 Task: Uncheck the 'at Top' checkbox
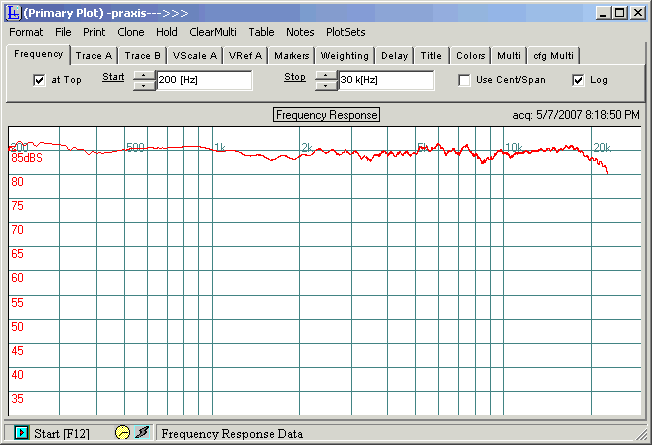point(40,80)
